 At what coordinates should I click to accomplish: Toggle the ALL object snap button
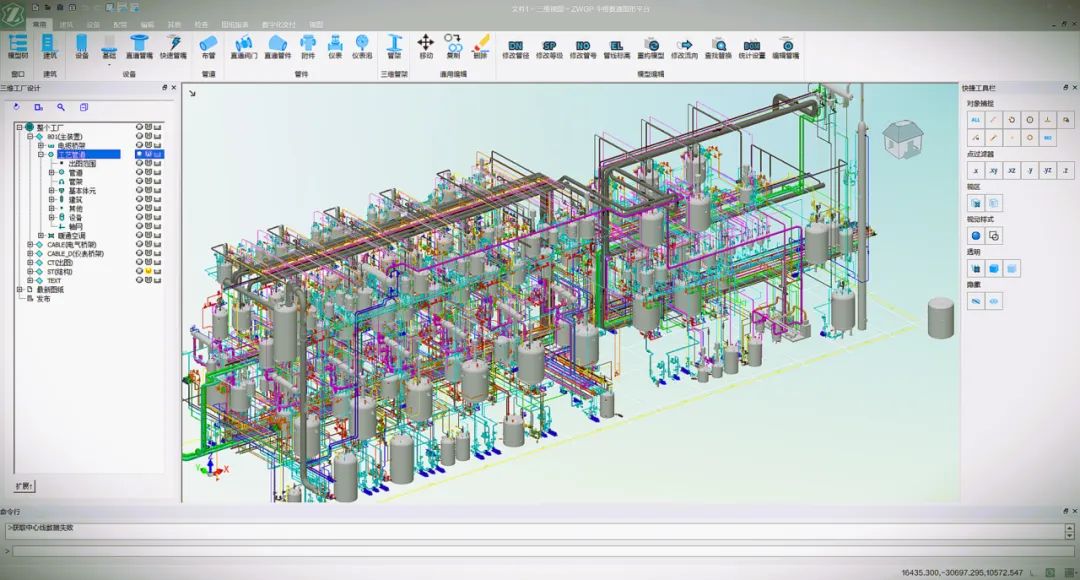click(976, 119)
